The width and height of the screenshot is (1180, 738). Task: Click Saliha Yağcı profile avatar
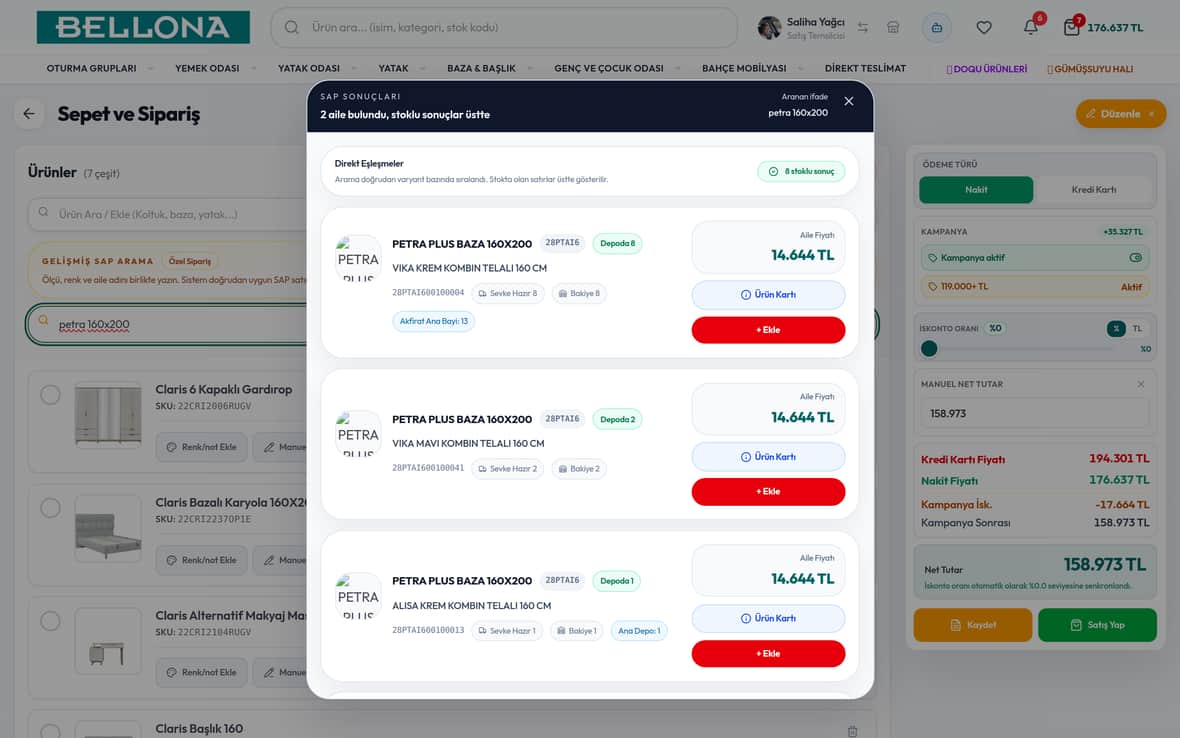coord(769,28)
